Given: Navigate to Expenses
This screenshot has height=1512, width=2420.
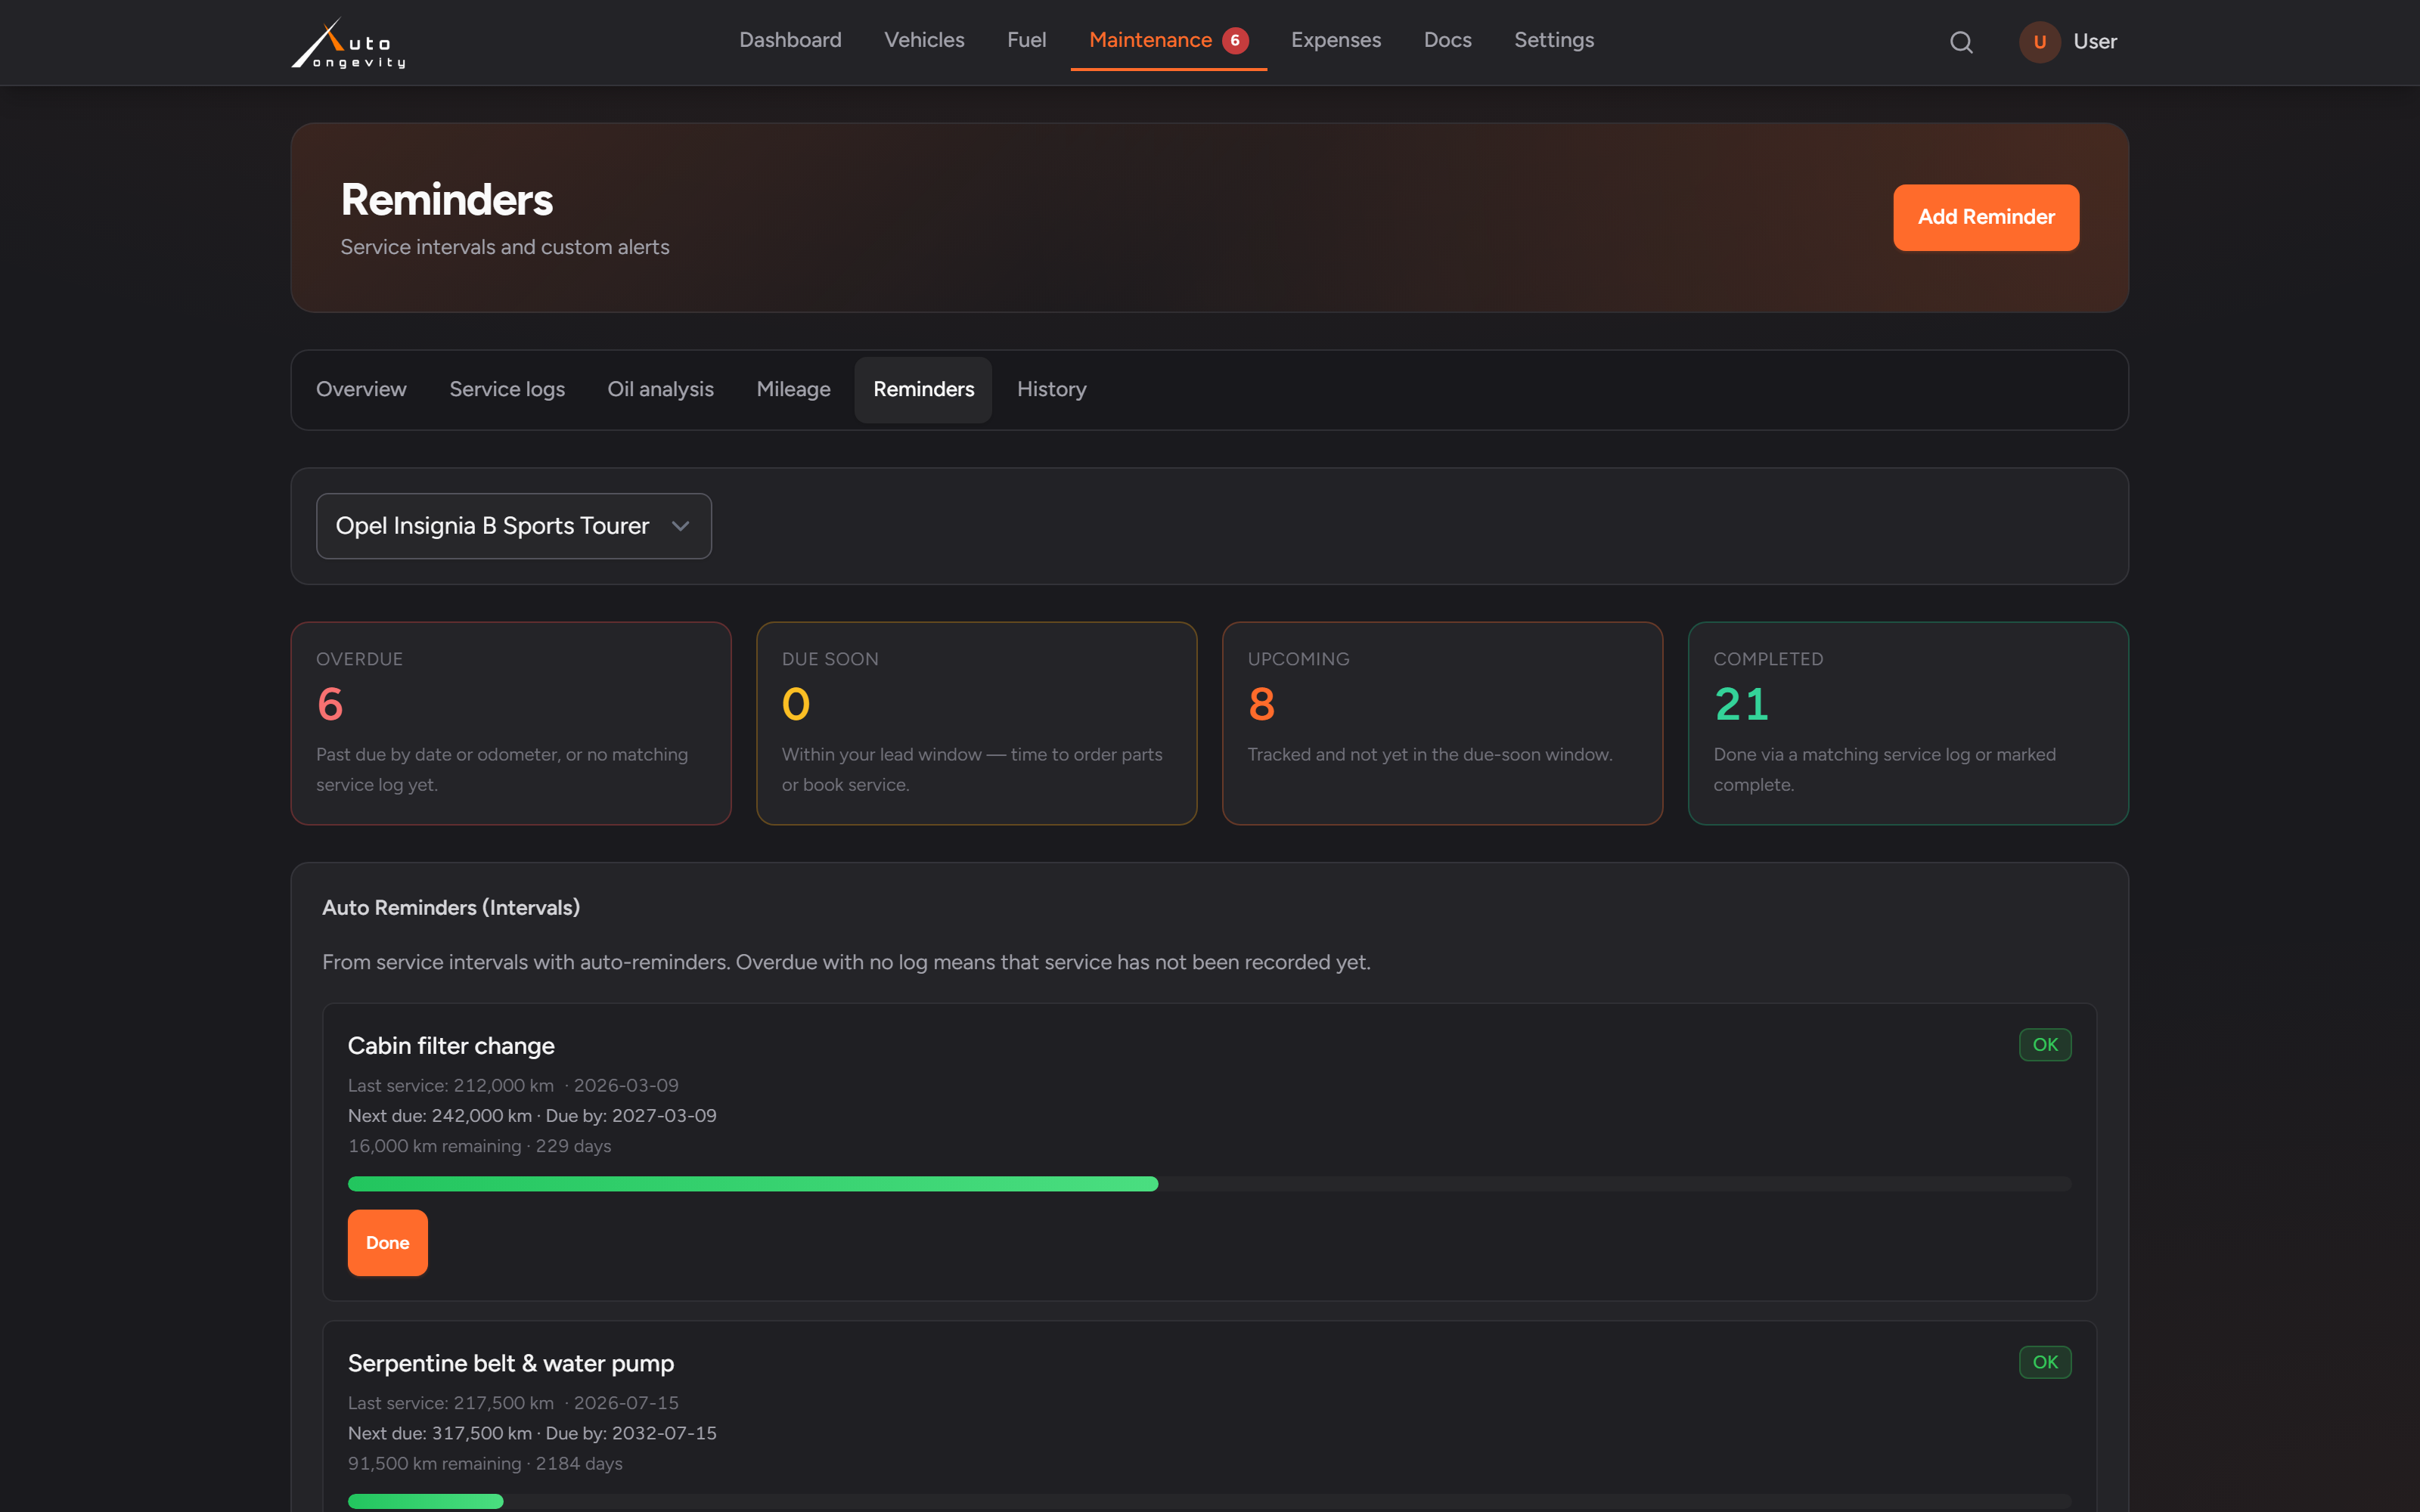Looking at the screenshot, I should pyautogui.click(x=1336, y=40).
